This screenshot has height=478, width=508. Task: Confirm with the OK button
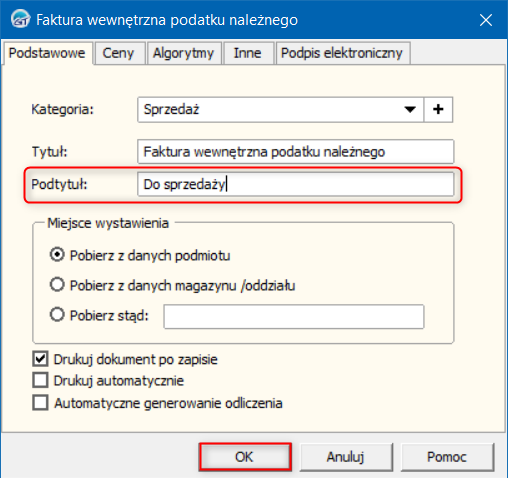(x=245, y=457)
